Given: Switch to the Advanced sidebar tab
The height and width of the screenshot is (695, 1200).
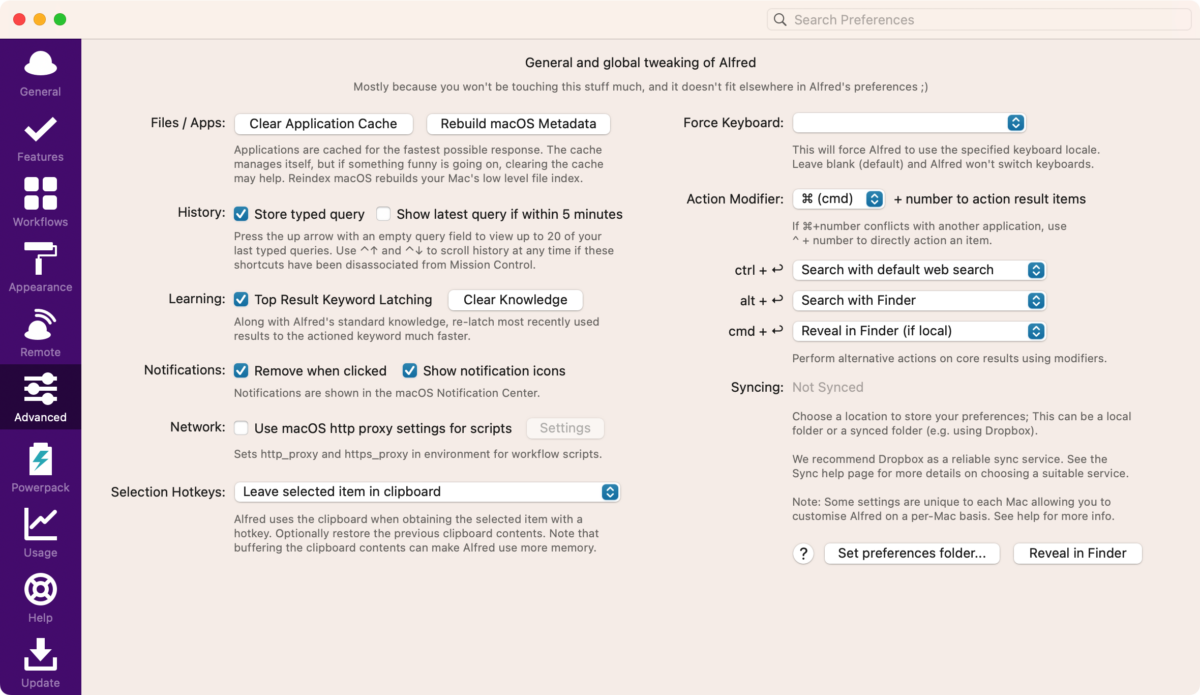Looking at the screenshot, I should coord(40,397).
